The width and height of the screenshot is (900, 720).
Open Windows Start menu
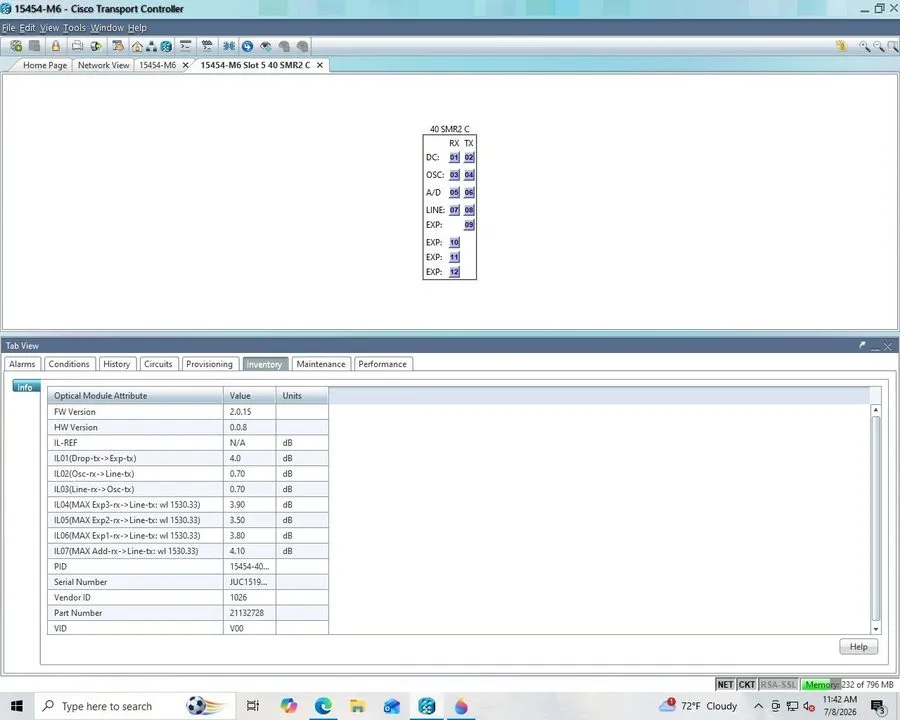[x=17, y=706]
